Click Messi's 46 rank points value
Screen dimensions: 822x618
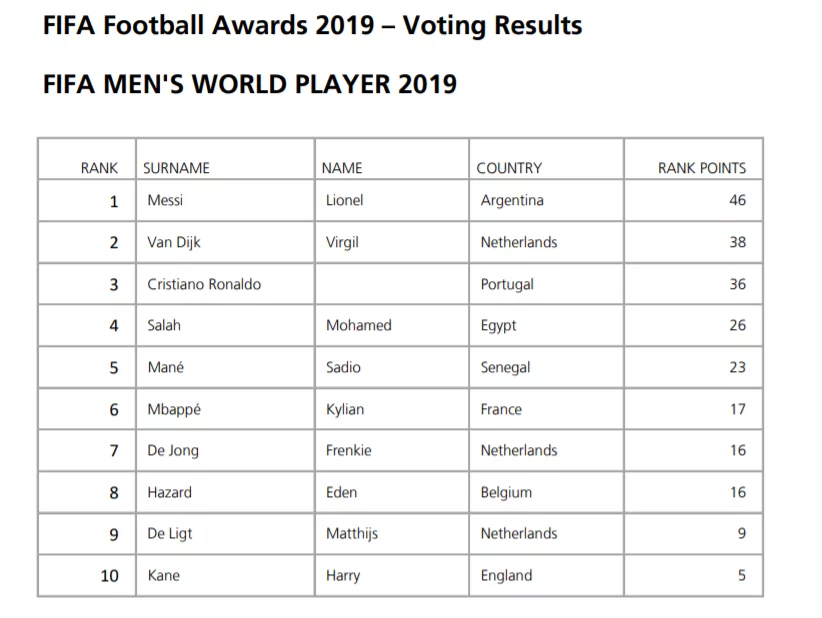[x=738, y=200]
